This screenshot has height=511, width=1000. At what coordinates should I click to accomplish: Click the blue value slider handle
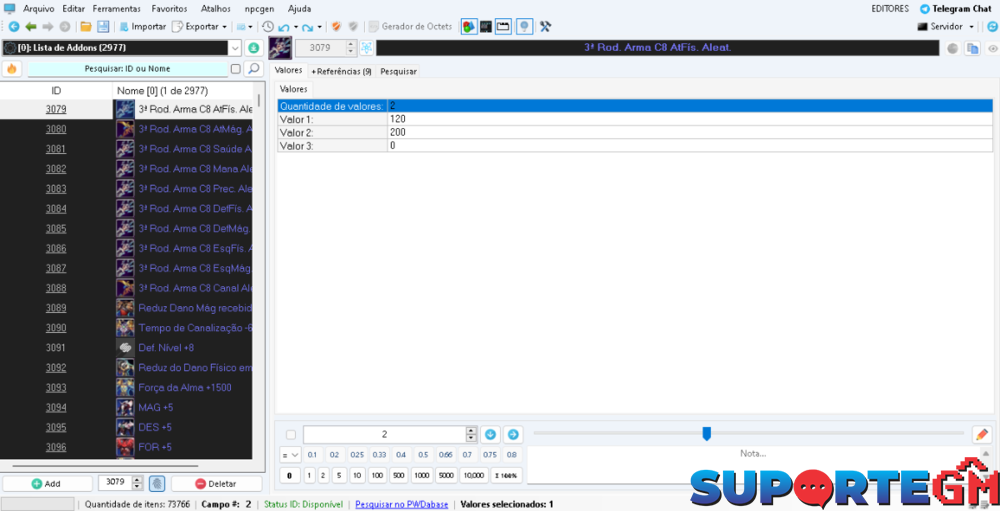706,433
